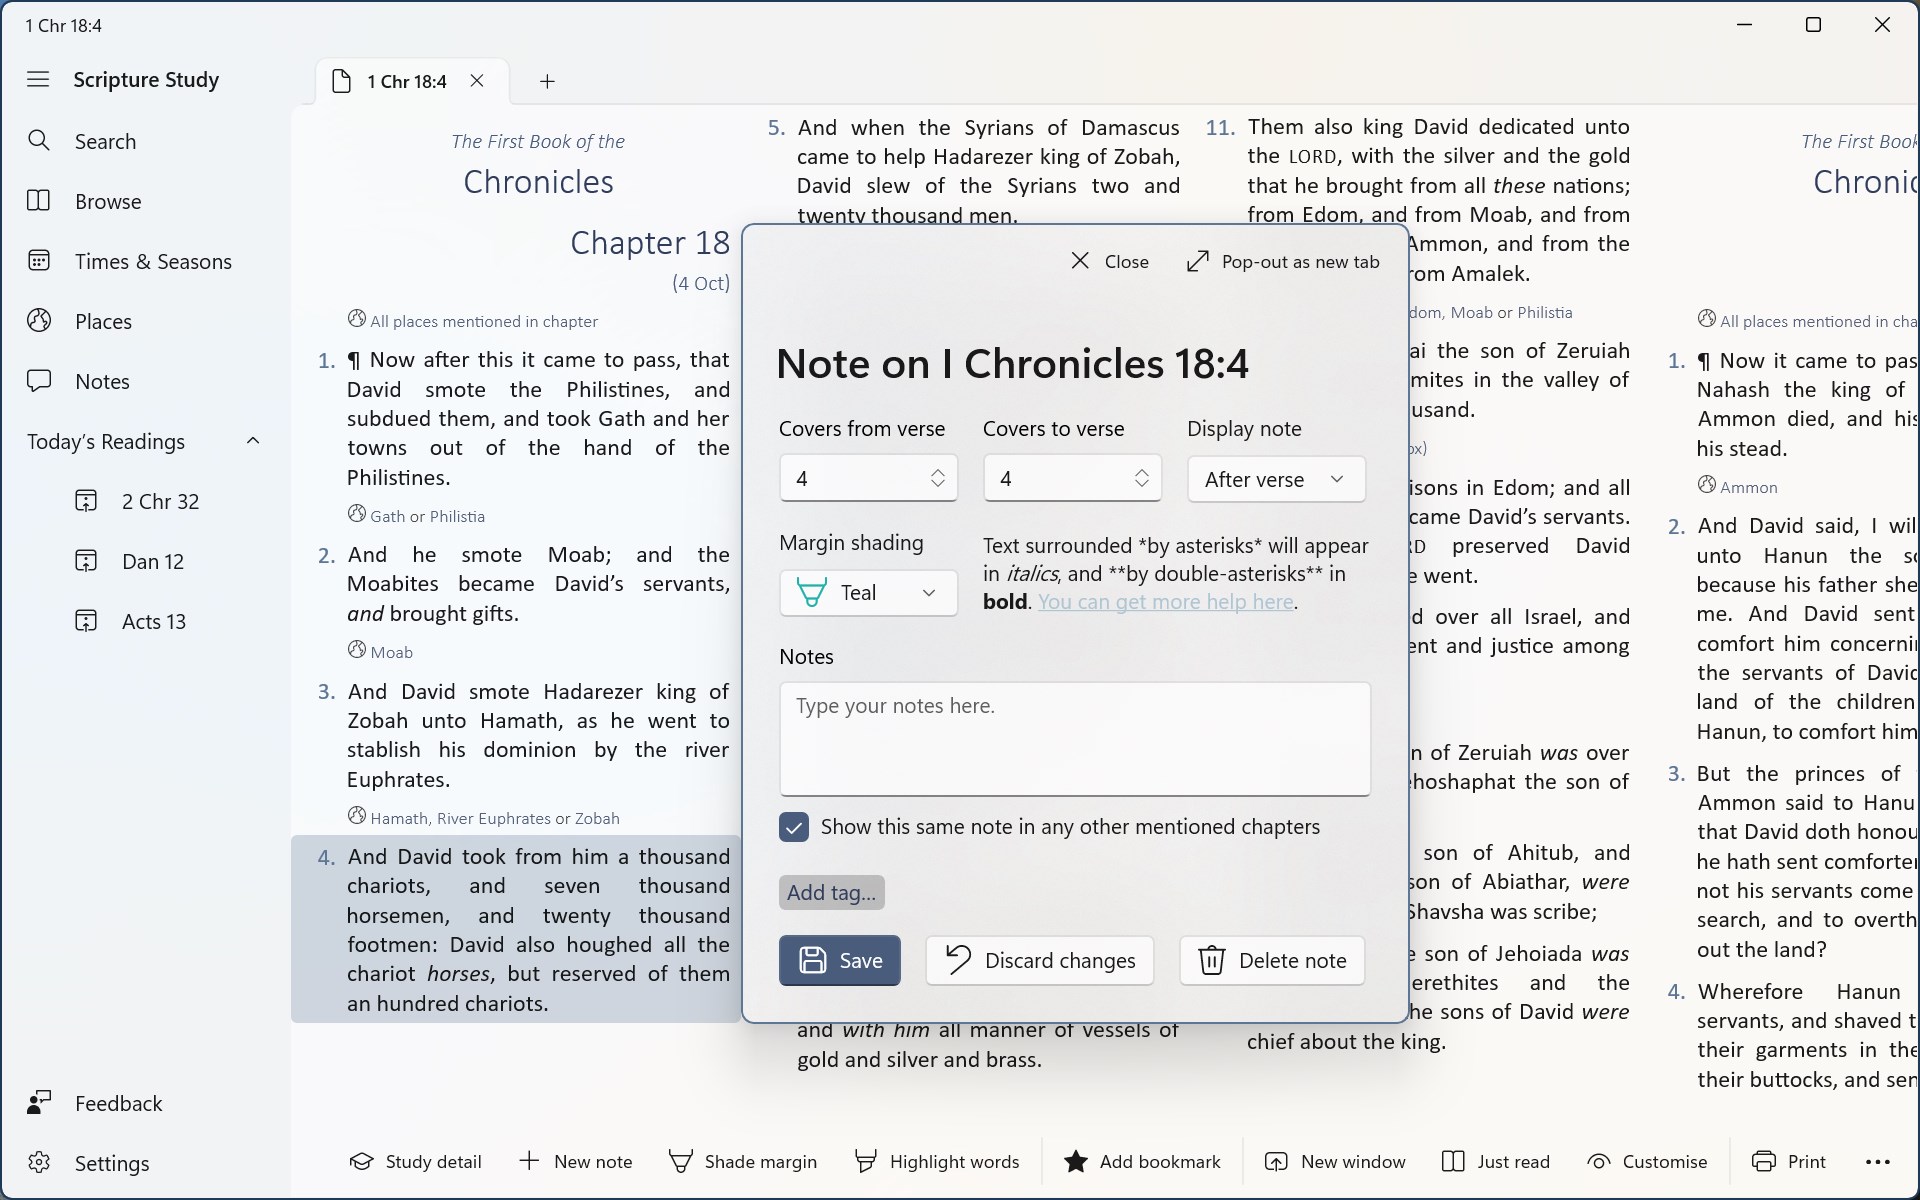Decrease the Covers to verse value
1920x1200 pixels.
click(1142, 487)
